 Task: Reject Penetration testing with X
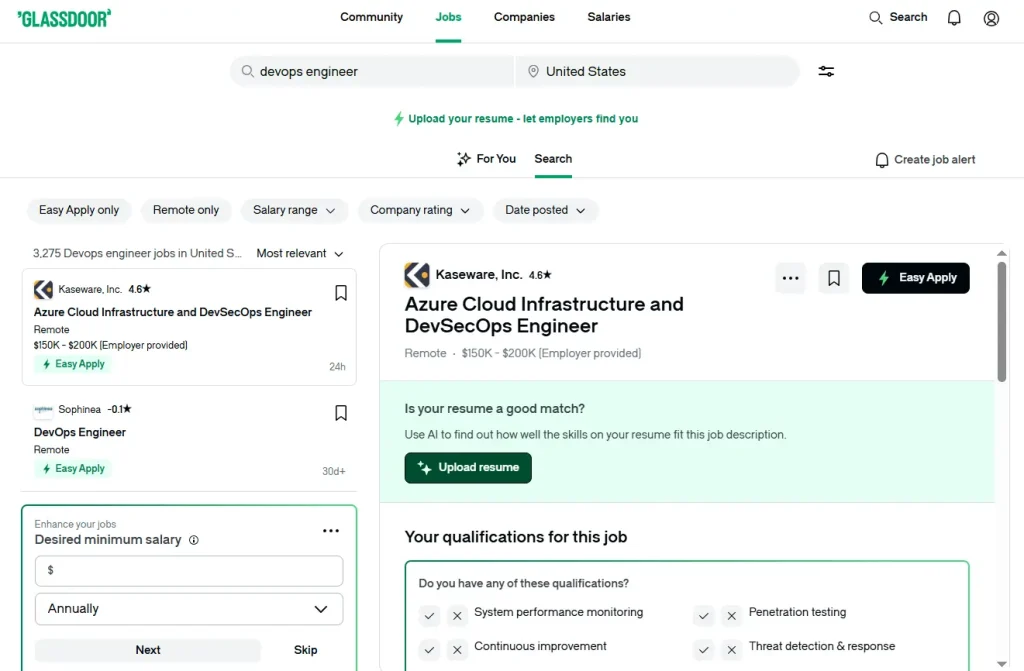point(731,615)
